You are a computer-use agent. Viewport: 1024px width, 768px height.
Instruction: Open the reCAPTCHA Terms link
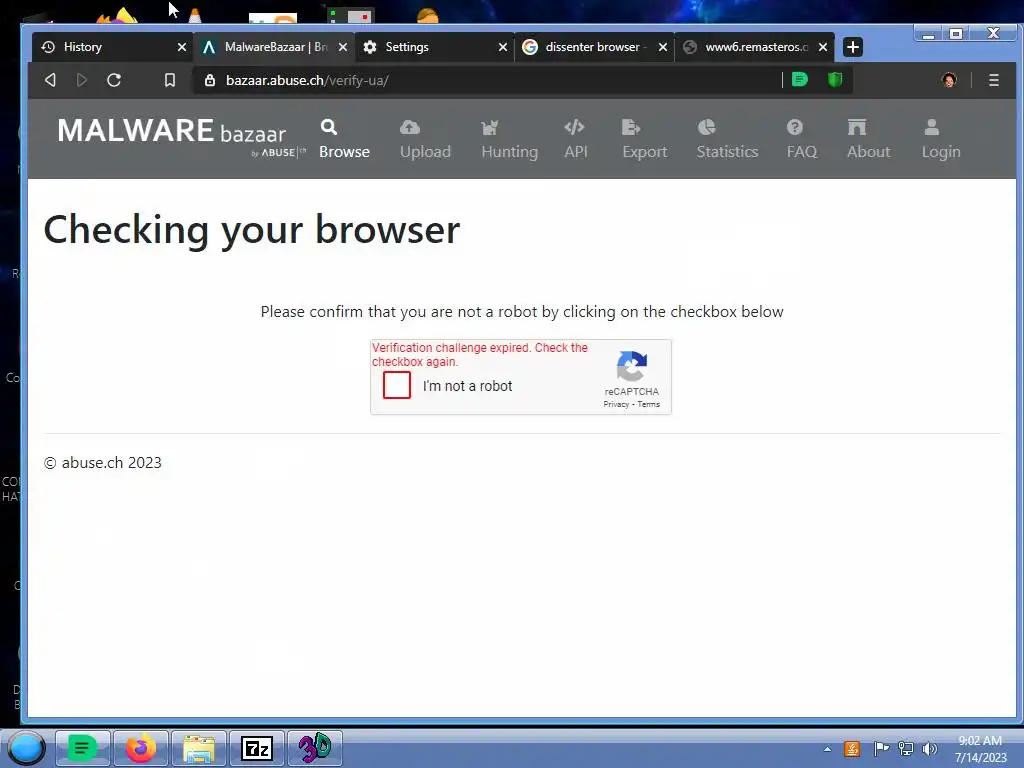pyautogui.click(x=648, y=404)
